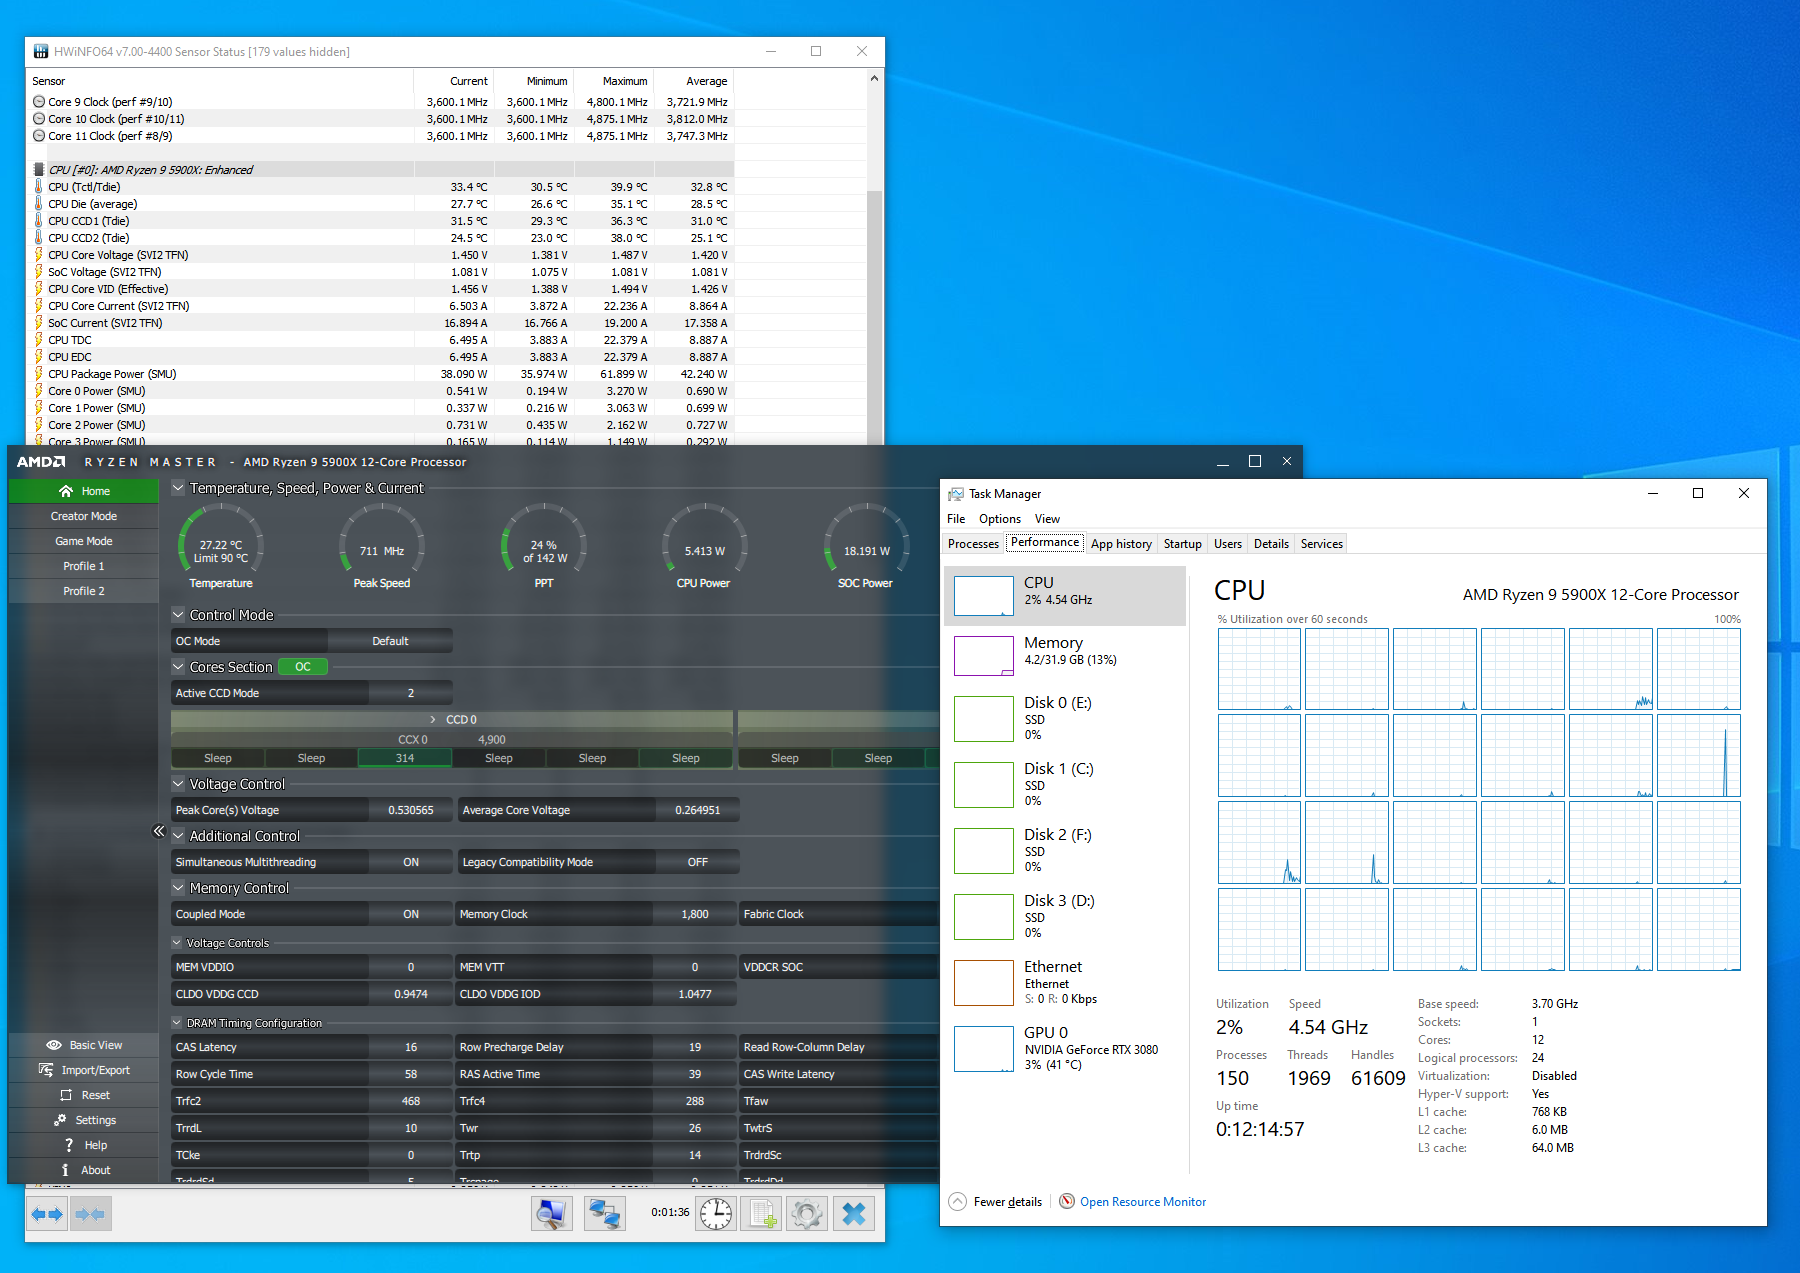Switch to the App history tab

pyautogui.click(x=1121, y=544)
